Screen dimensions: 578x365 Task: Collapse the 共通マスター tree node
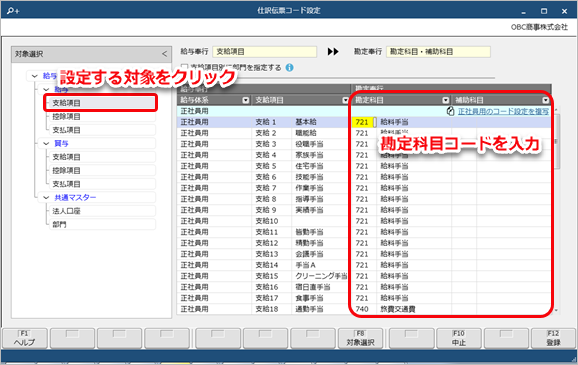click(x=46, y=198)
